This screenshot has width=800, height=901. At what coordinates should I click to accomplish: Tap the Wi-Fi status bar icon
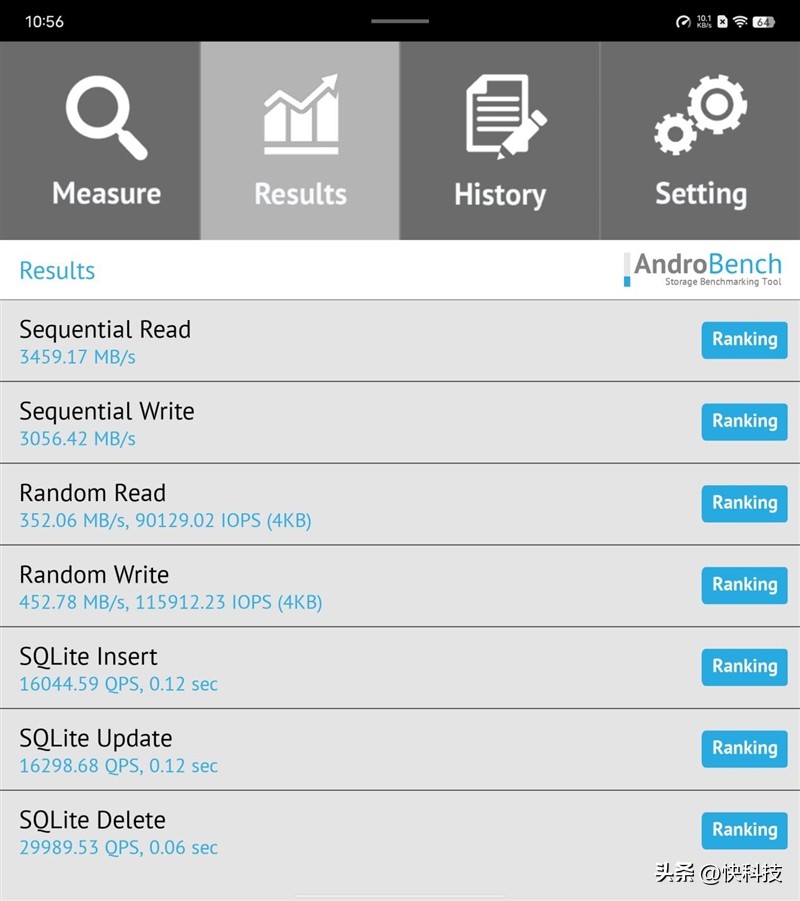741,21
